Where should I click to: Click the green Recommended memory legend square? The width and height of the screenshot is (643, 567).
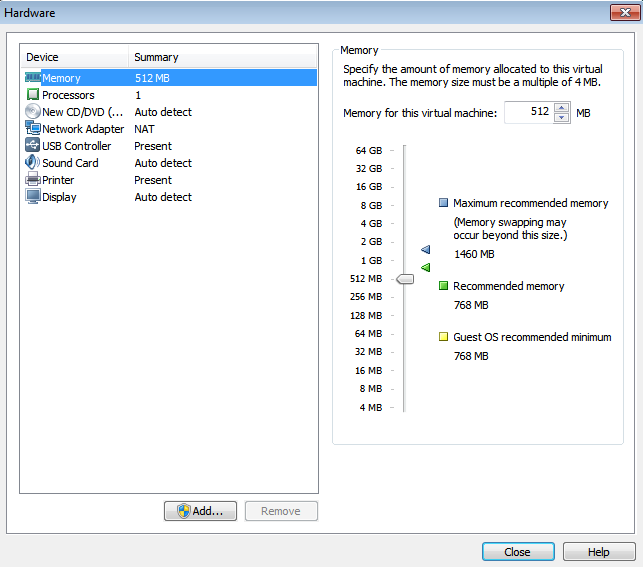(443, 285)
